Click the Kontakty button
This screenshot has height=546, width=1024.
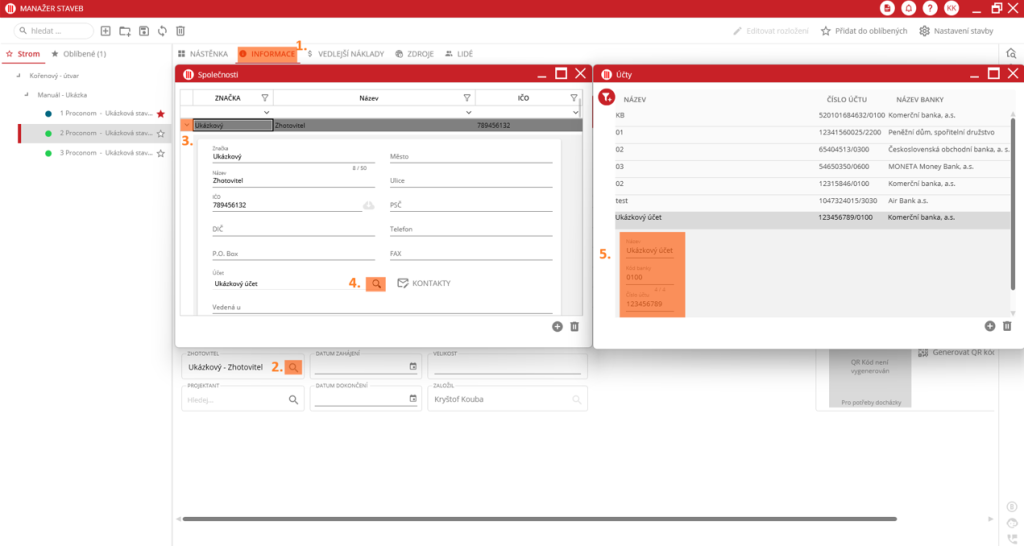(424, 284)
